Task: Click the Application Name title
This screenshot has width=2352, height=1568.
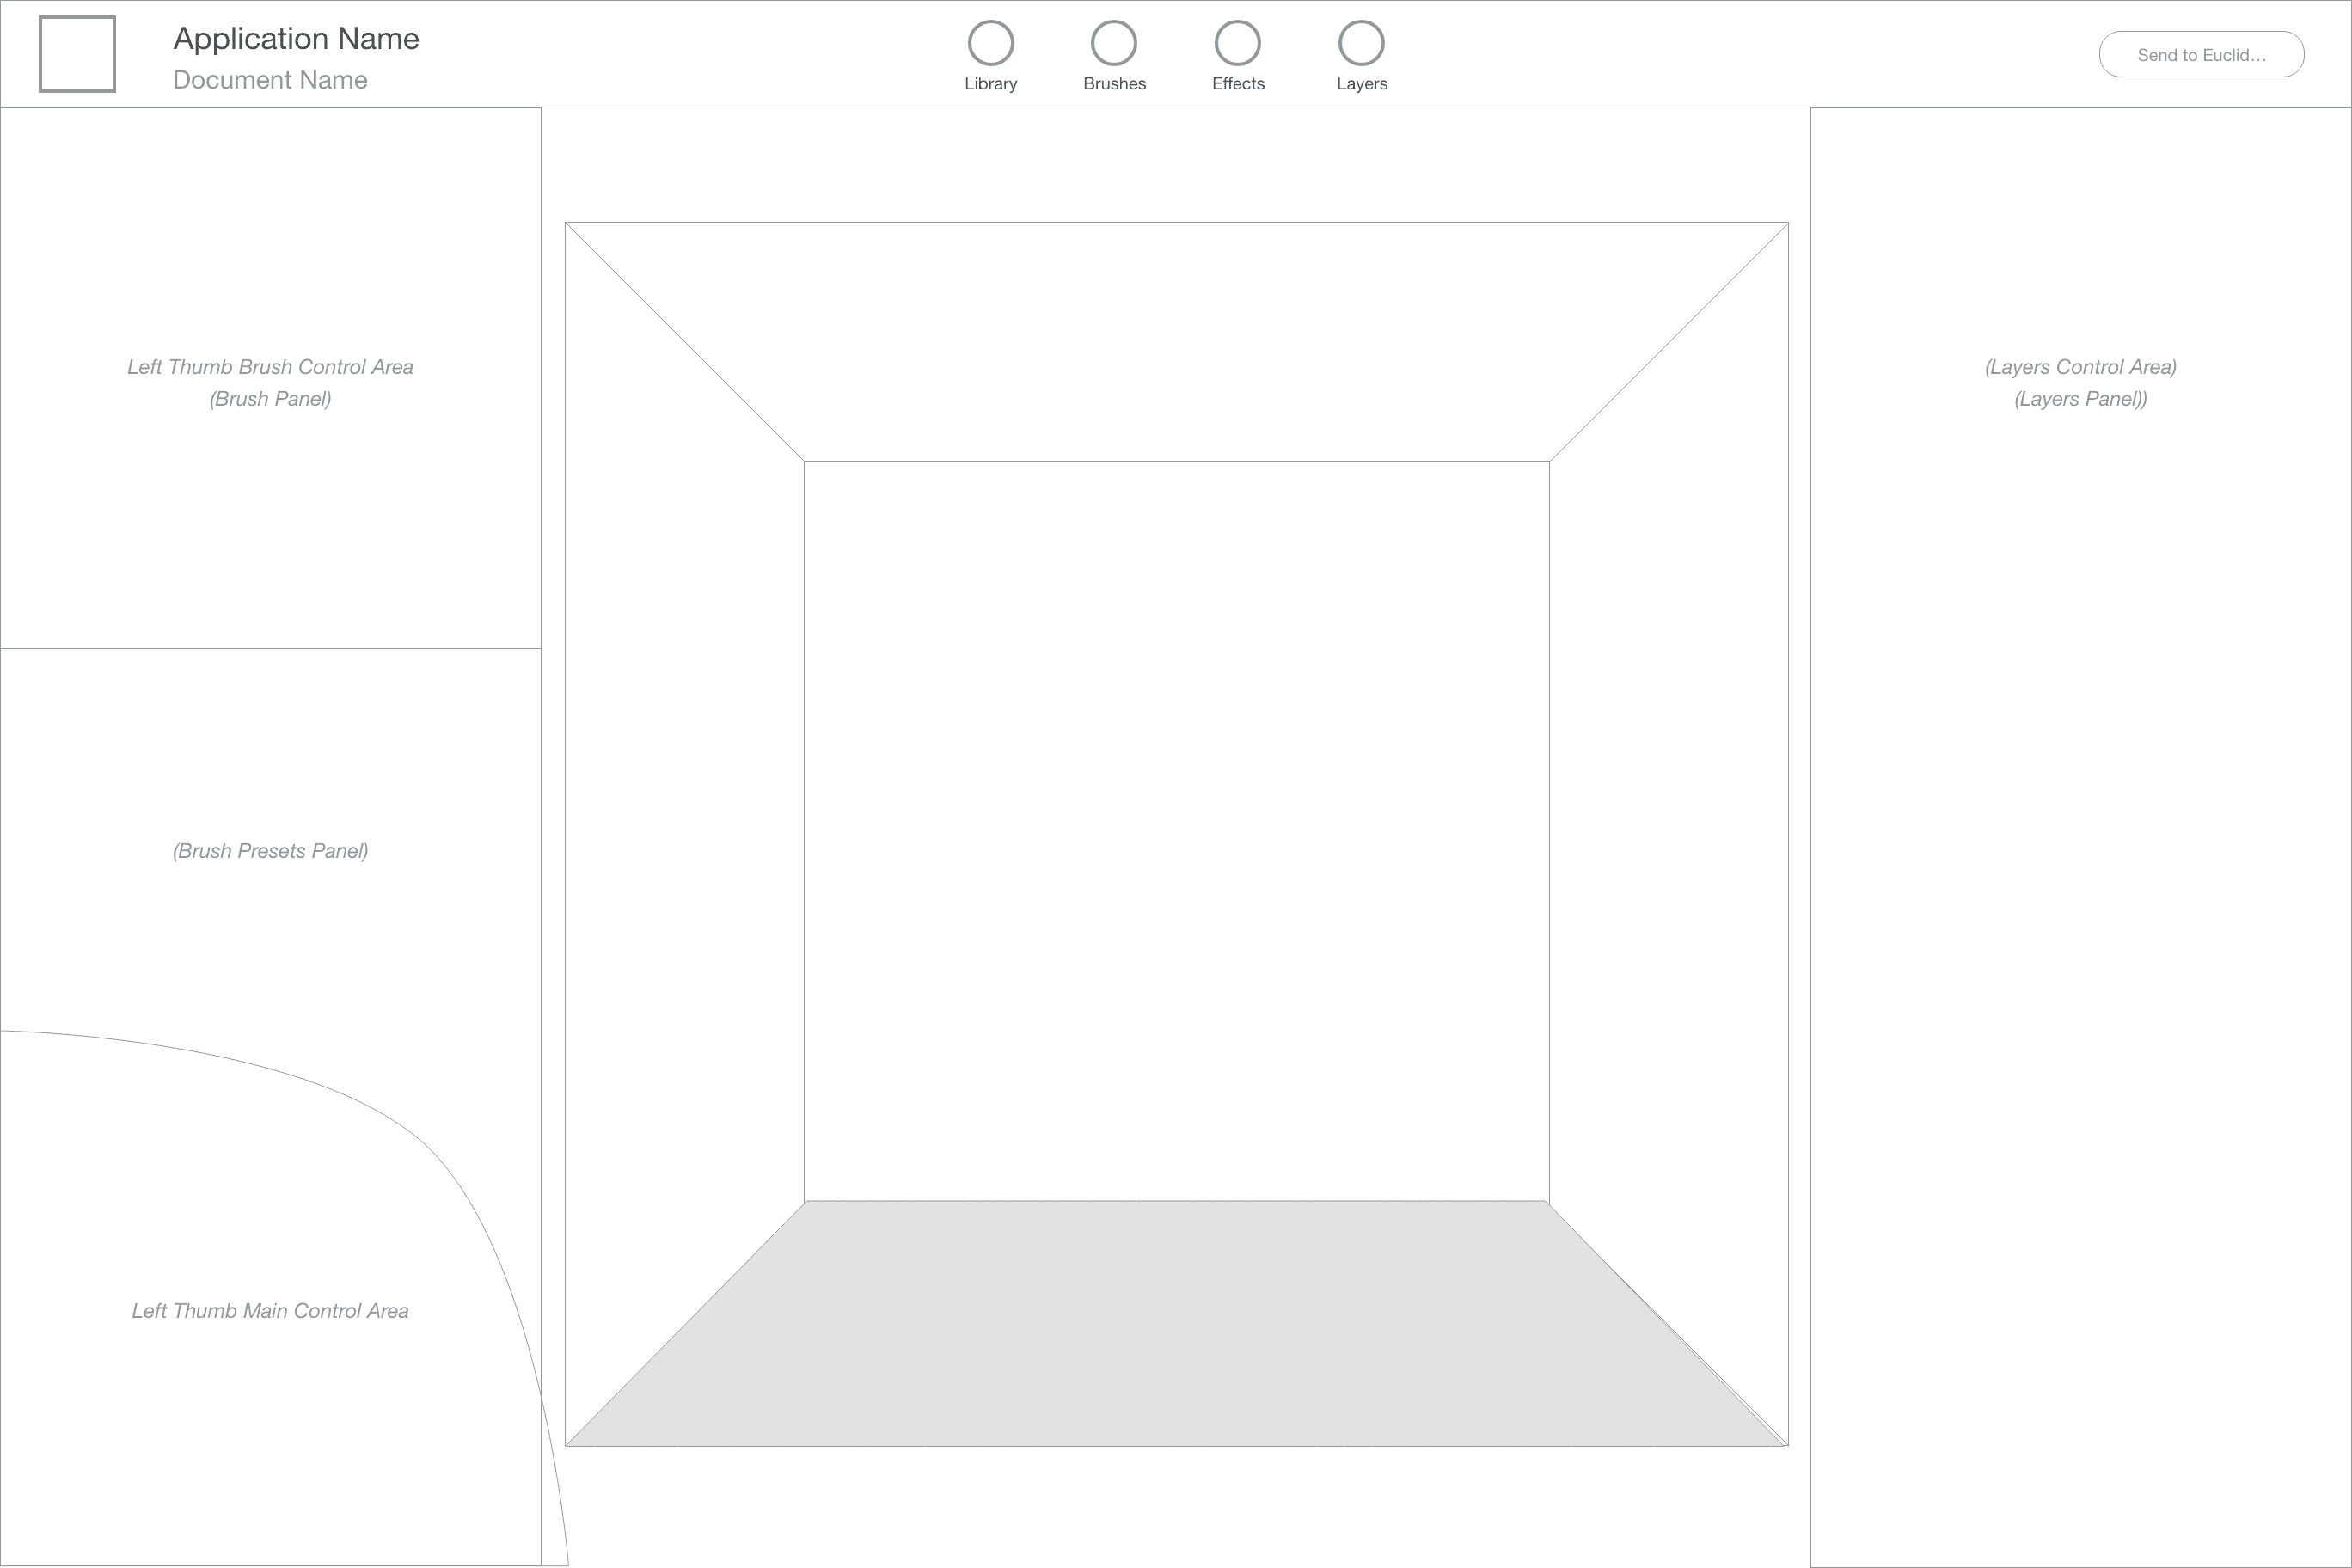Action: click(x=297, y=39)
